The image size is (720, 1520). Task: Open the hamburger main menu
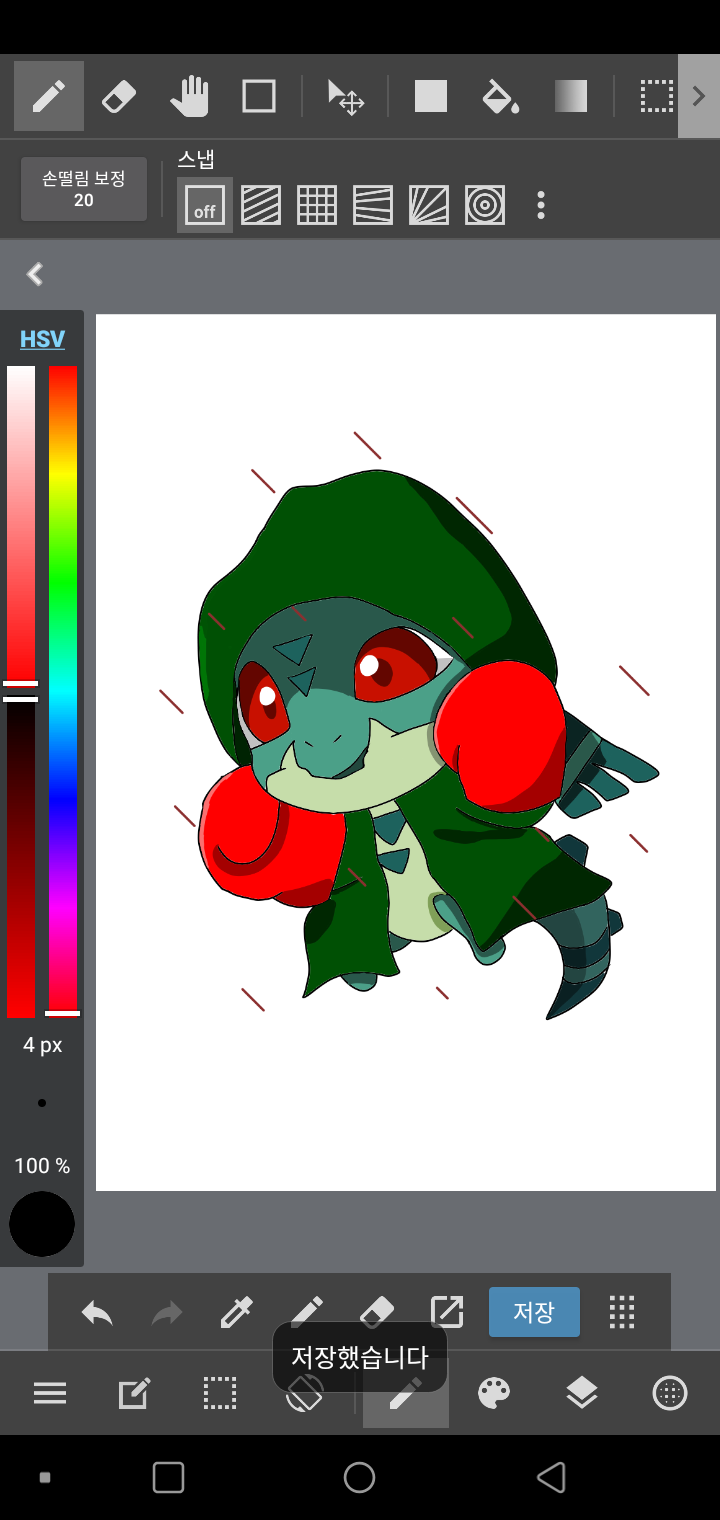pyautogui.click(x=50, y=1393)
